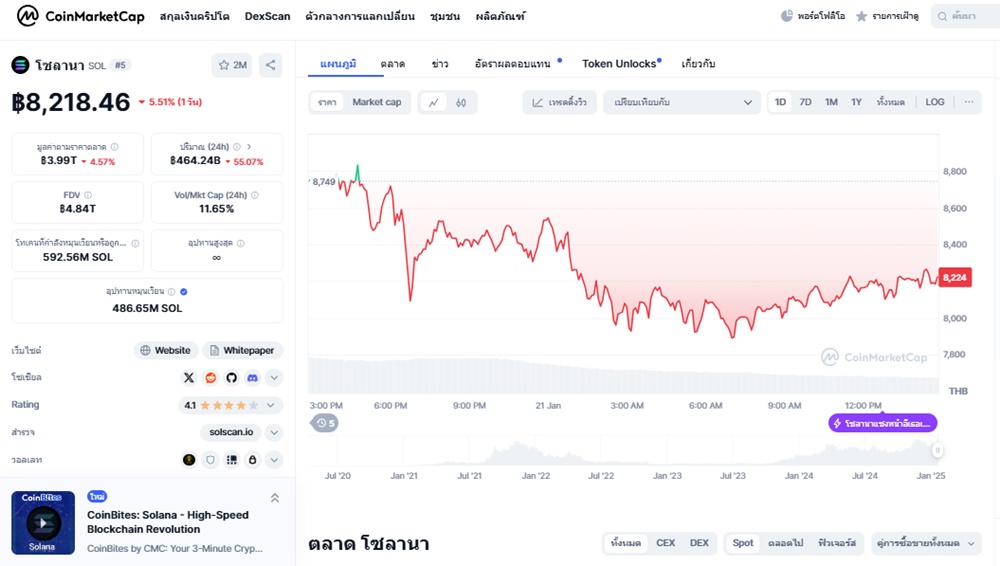Viewport: 1000px width, 566px height.
Task: Open the compare-with dropdown above chart
Action: coord(682,102)
